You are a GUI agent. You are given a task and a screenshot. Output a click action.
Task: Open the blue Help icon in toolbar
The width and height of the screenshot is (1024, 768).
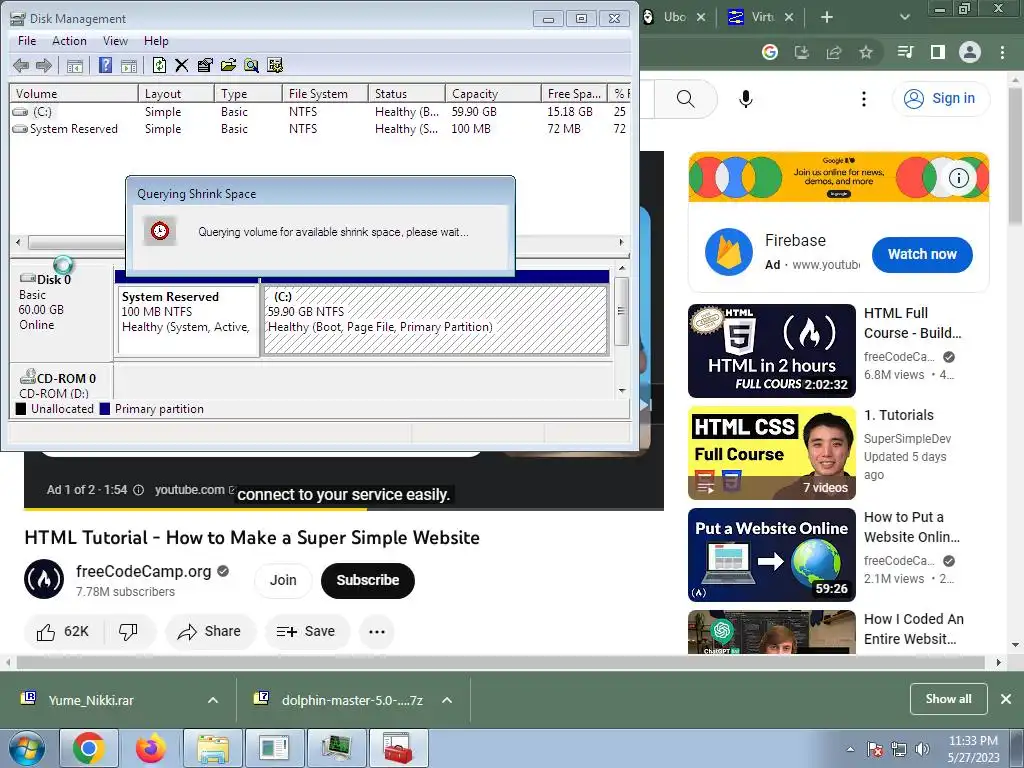click(105, 65)
